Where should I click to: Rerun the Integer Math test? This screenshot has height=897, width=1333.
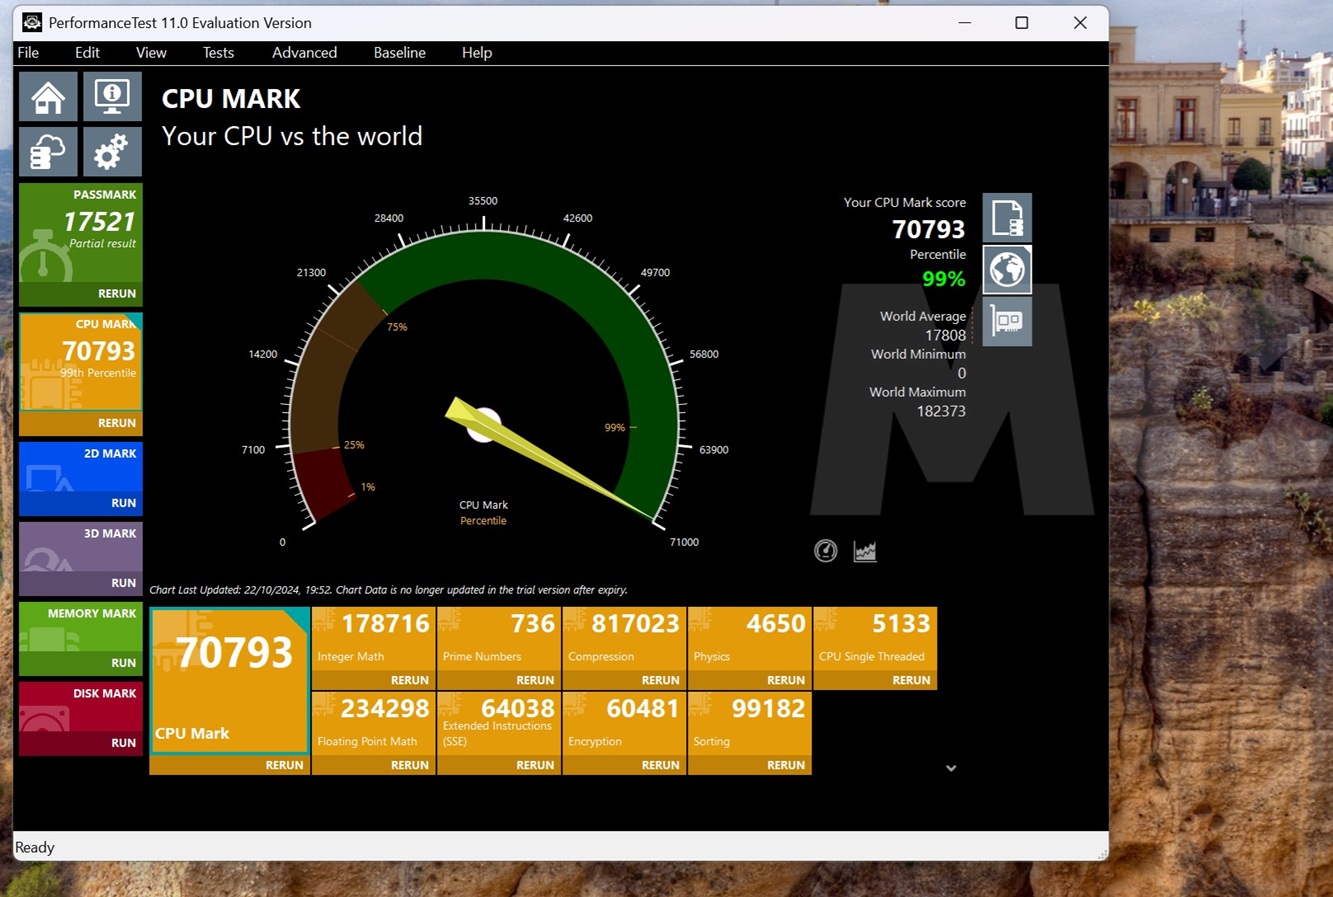click(x=409, y=680)
